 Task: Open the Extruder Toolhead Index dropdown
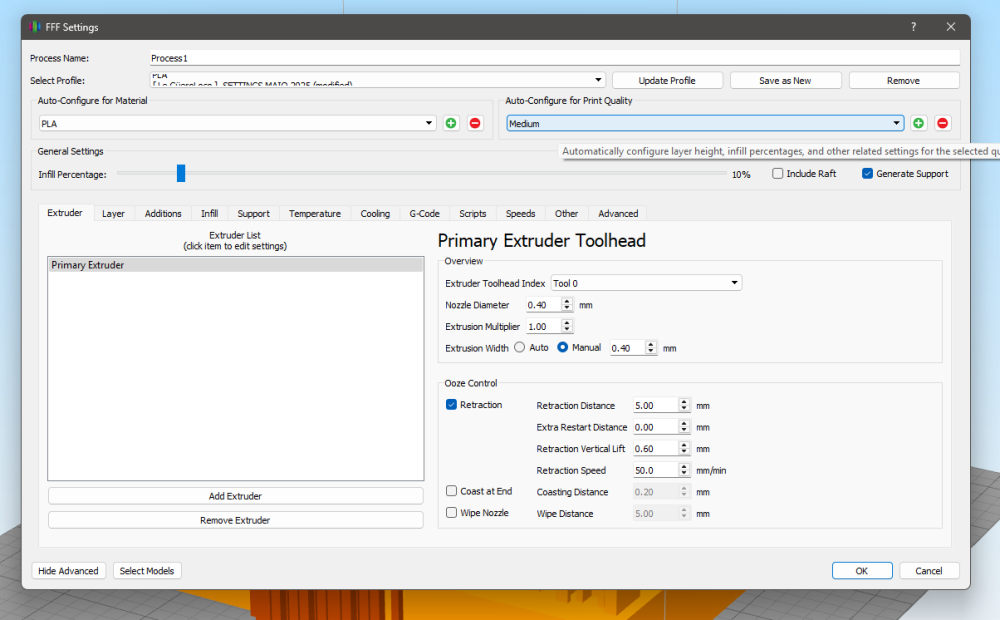pos(646,283)
